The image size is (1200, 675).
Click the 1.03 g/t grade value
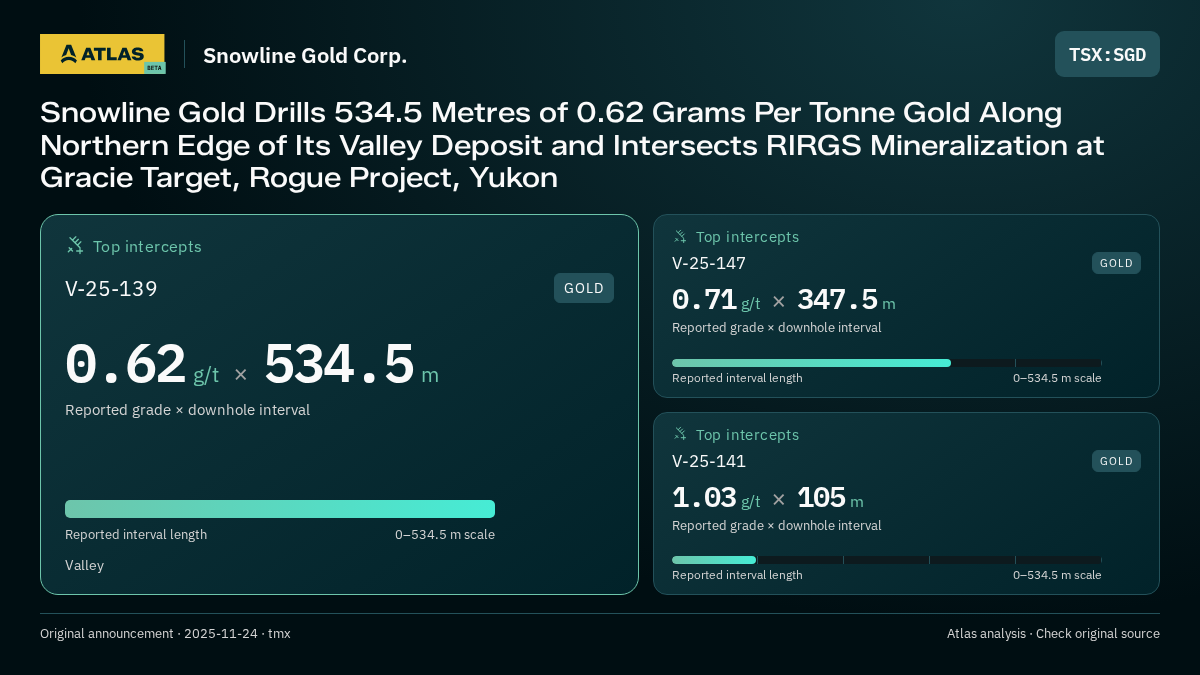pyautogui.click(x=716, y=498)
